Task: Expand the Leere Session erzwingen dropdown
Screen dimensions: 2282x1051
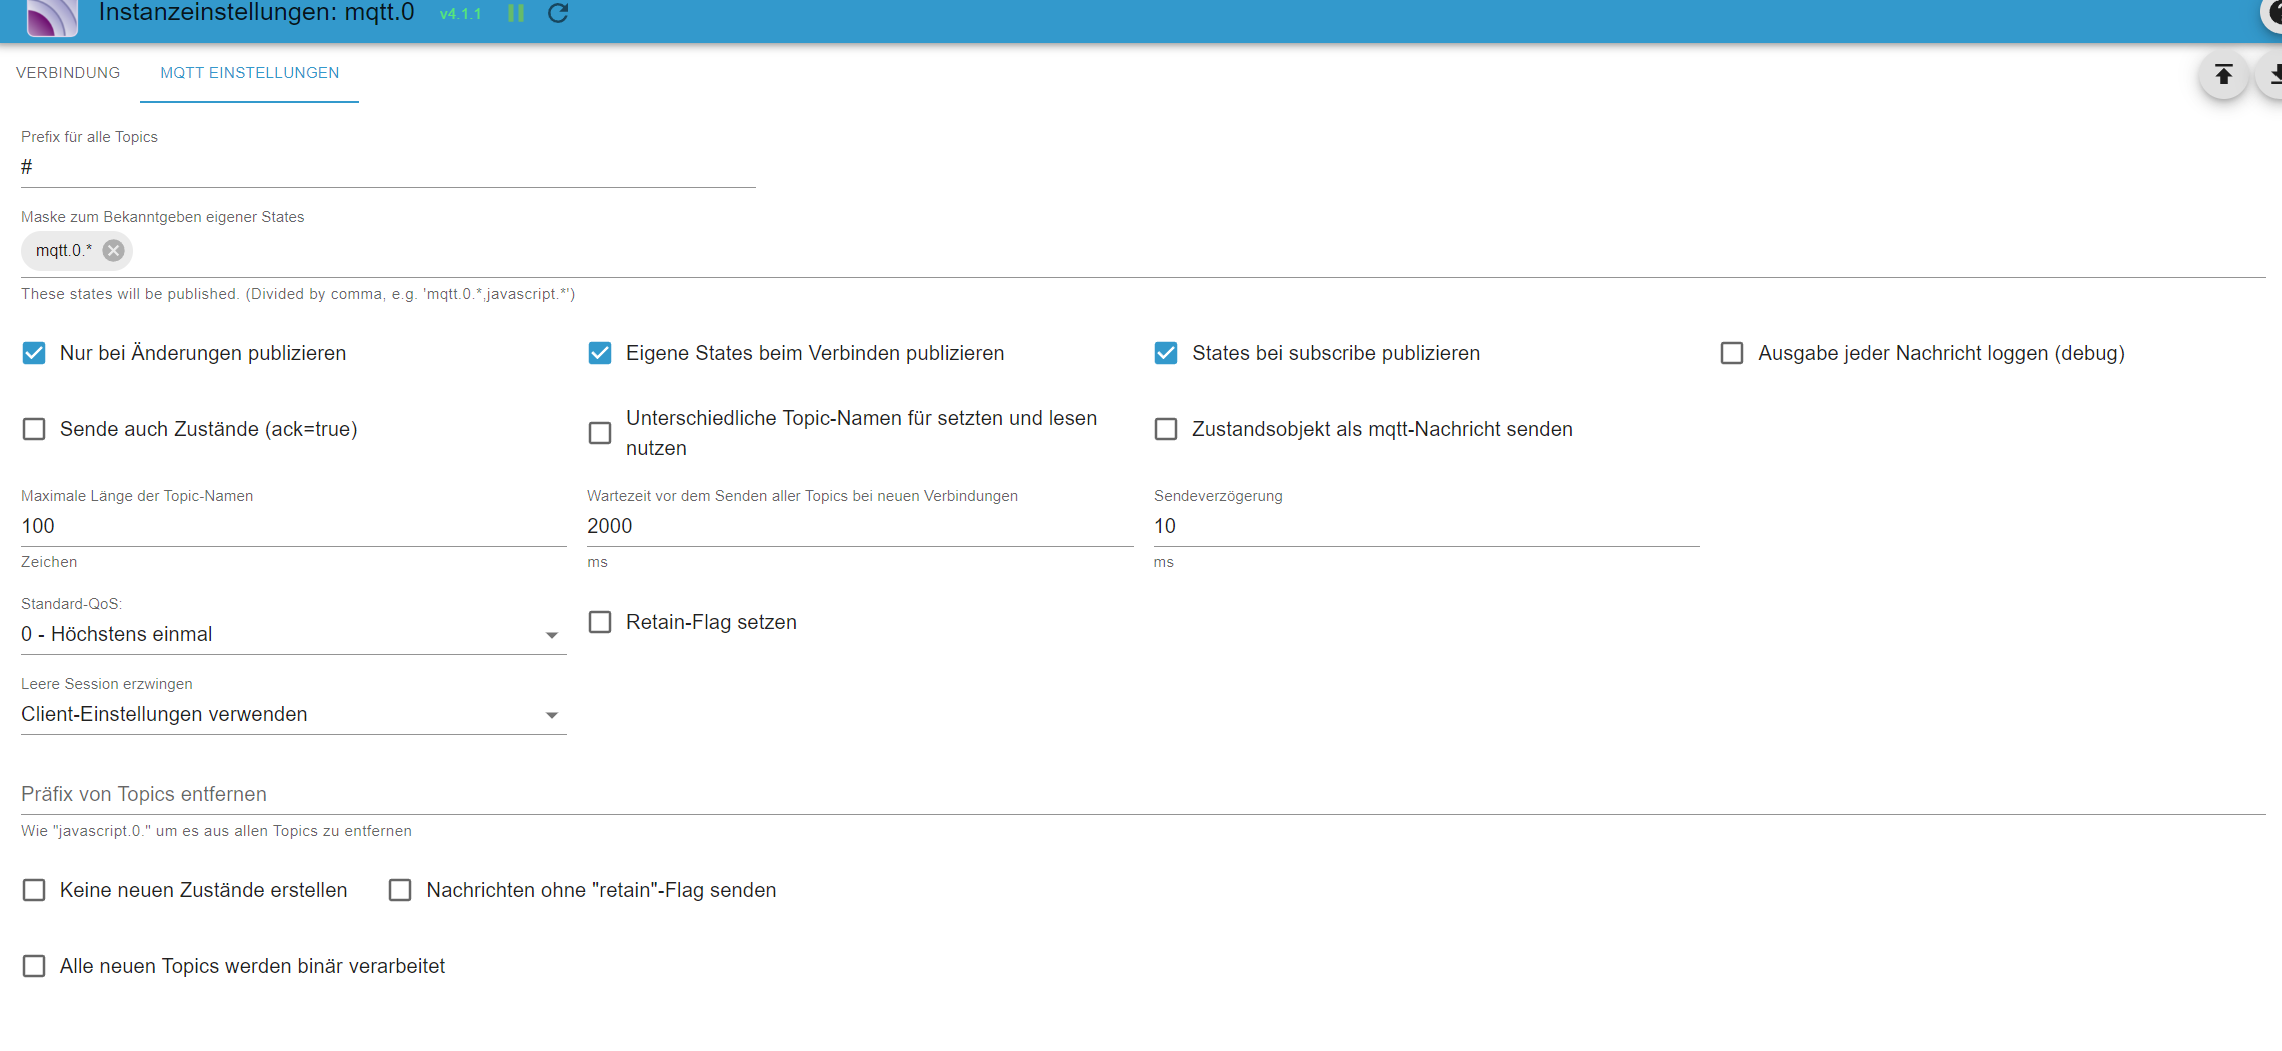Action: [x=293, y=715]
